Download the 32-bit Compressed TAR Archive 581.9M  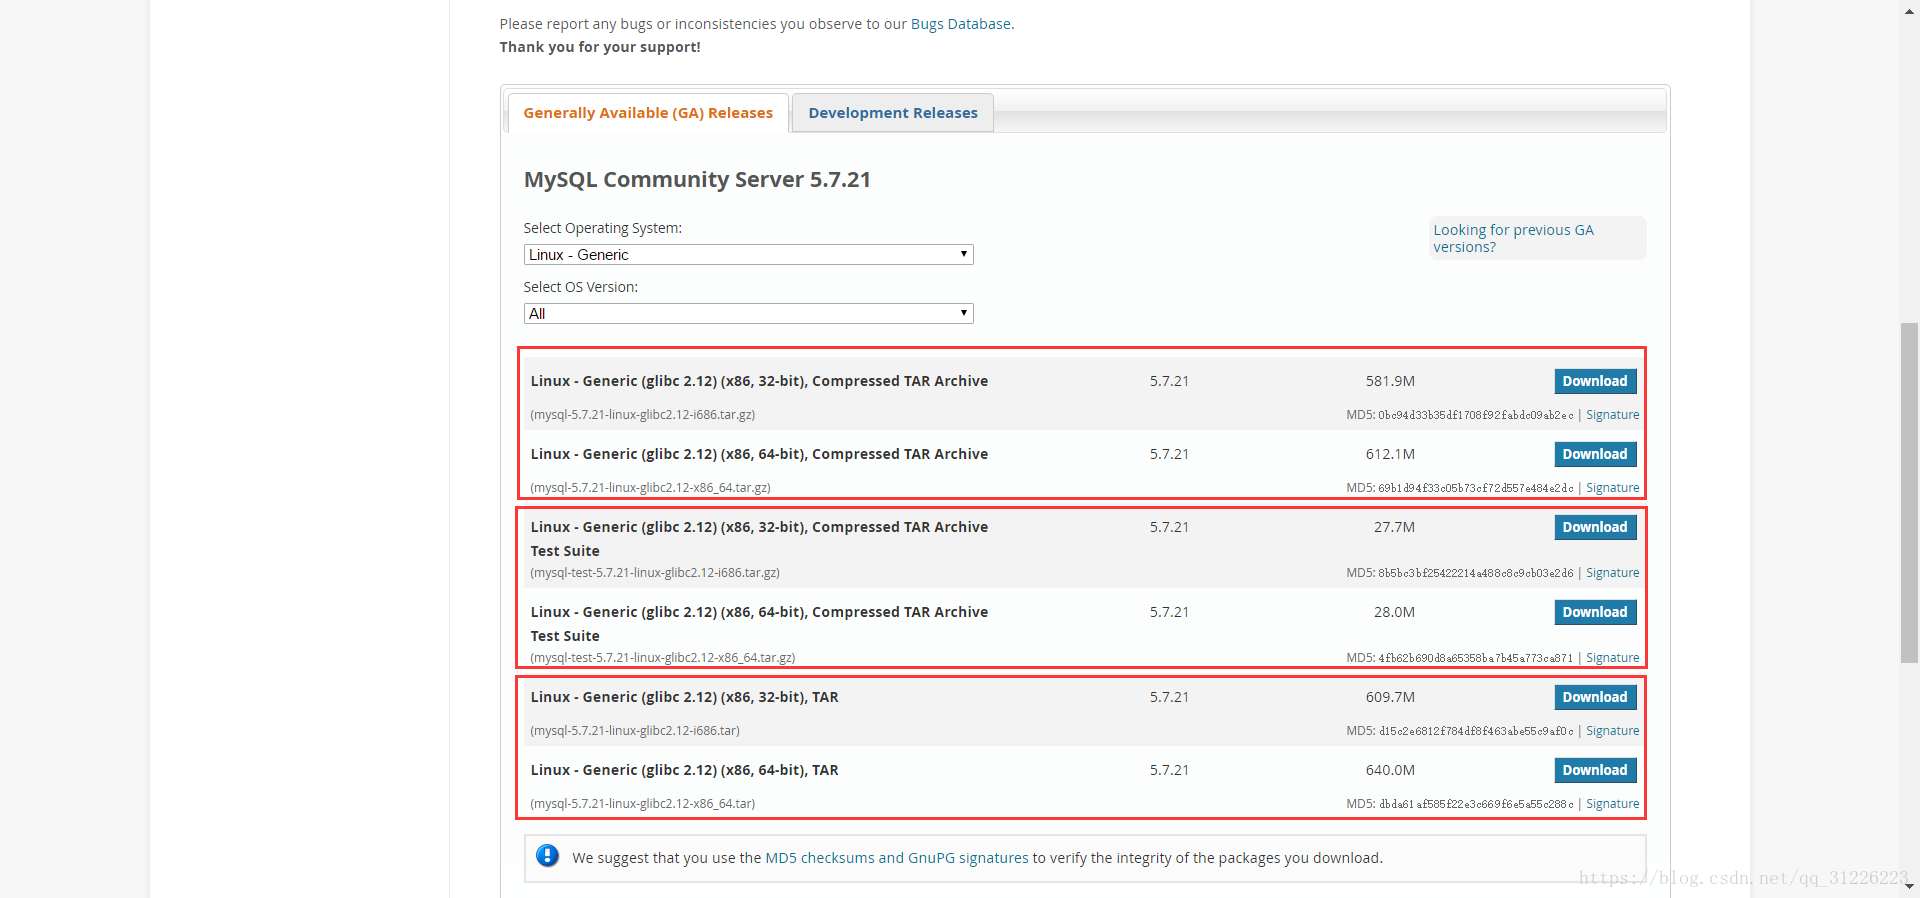[x=1595, y=381]
